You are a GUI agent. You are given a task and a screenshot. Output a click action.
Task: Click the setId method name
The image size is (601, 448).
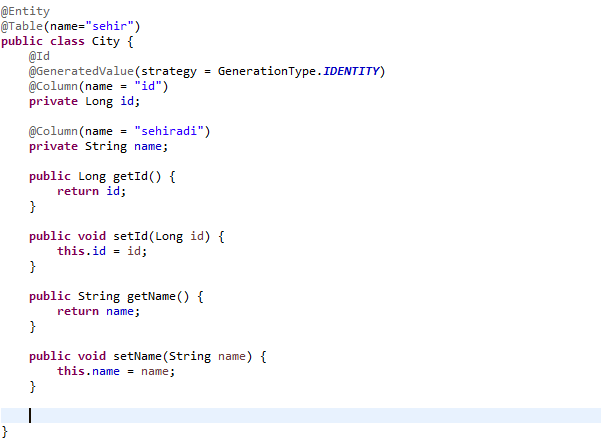pyautogui.click(x=134, y=236)
